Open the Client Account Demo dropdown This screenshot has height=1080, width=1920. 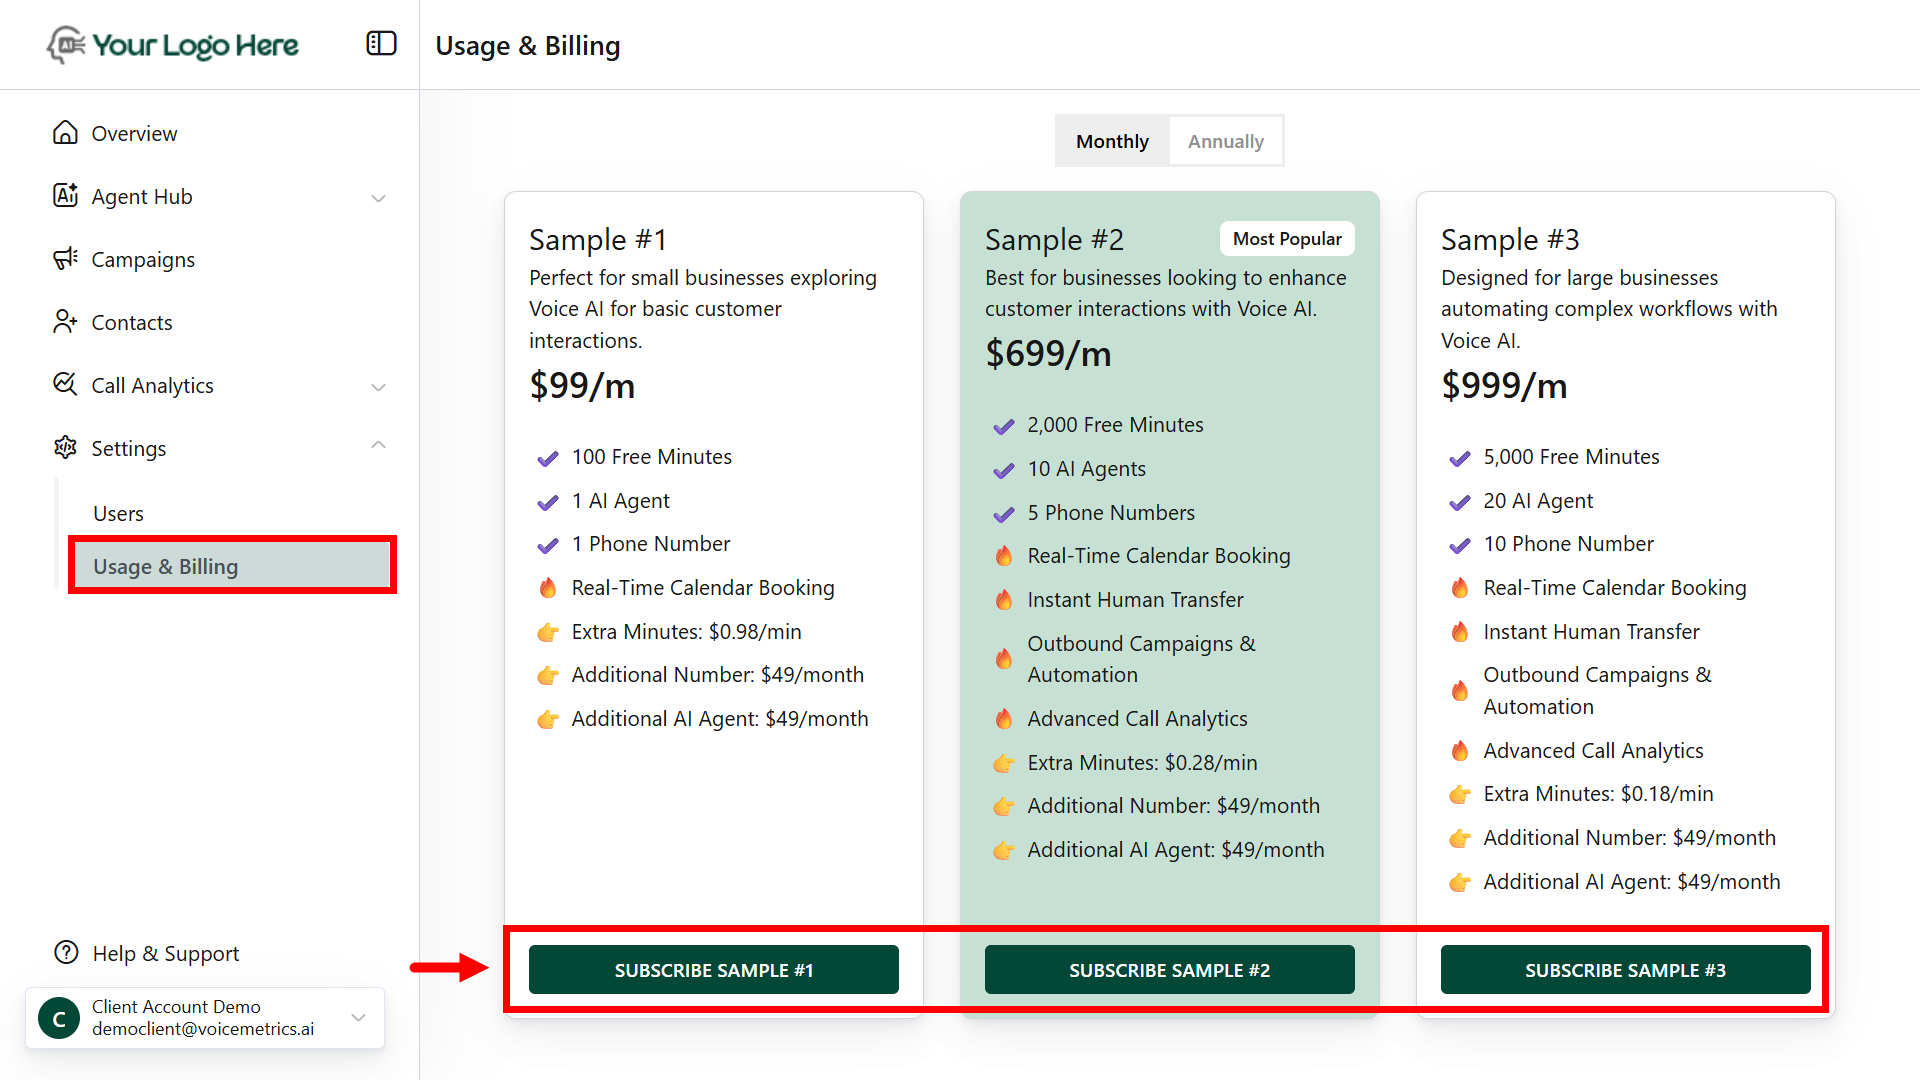click(358, 1018)
